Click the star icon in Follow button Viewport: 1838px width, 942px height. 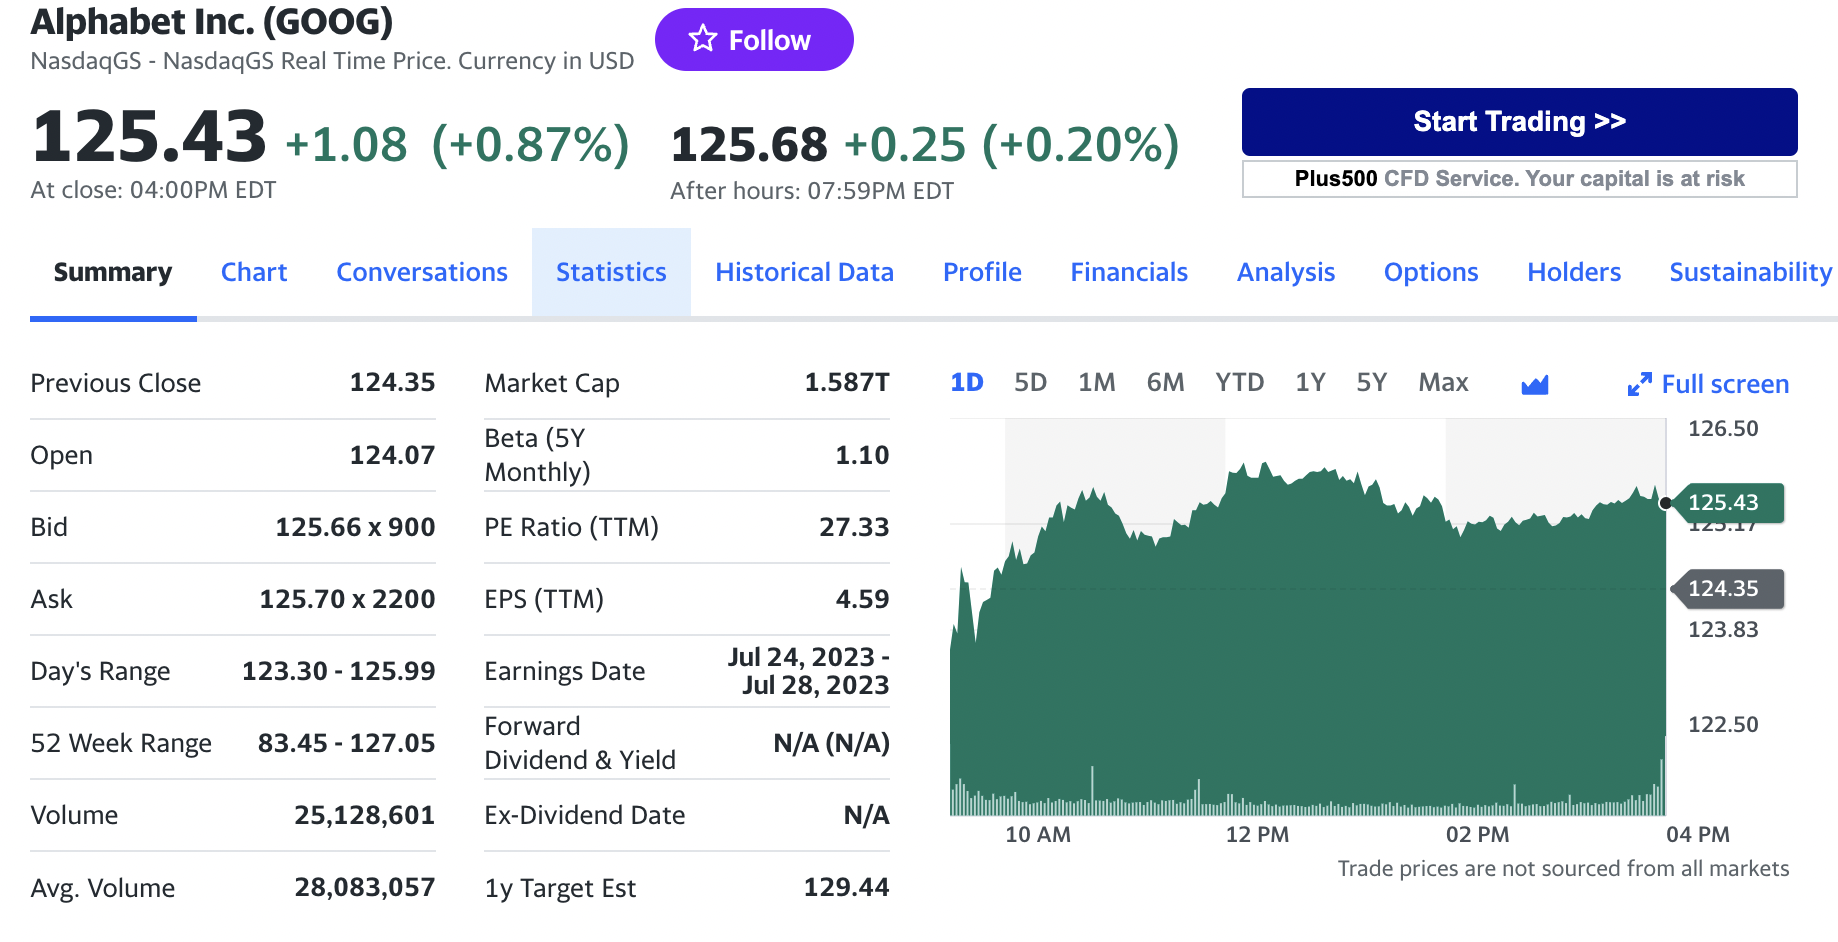pyautogui.click(x=703, y=39)
